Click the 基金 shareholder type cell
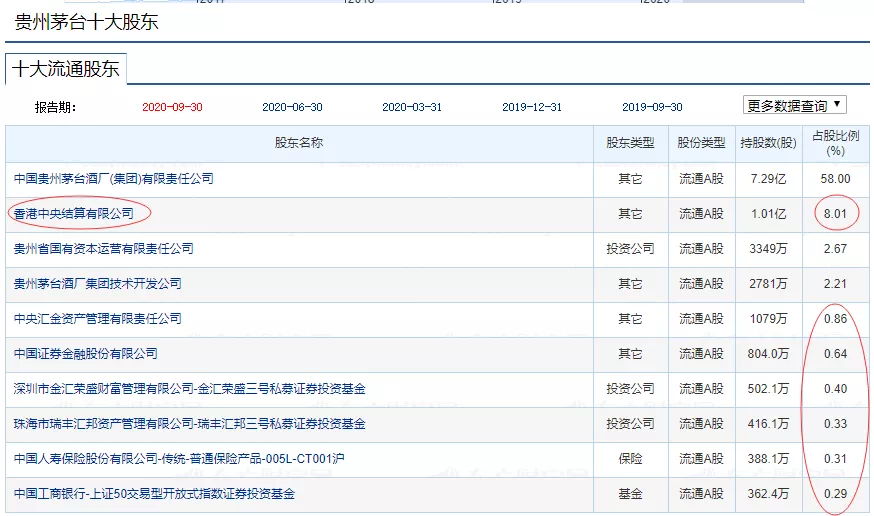Screen dimensions: 874x516 tap(630, 494)
